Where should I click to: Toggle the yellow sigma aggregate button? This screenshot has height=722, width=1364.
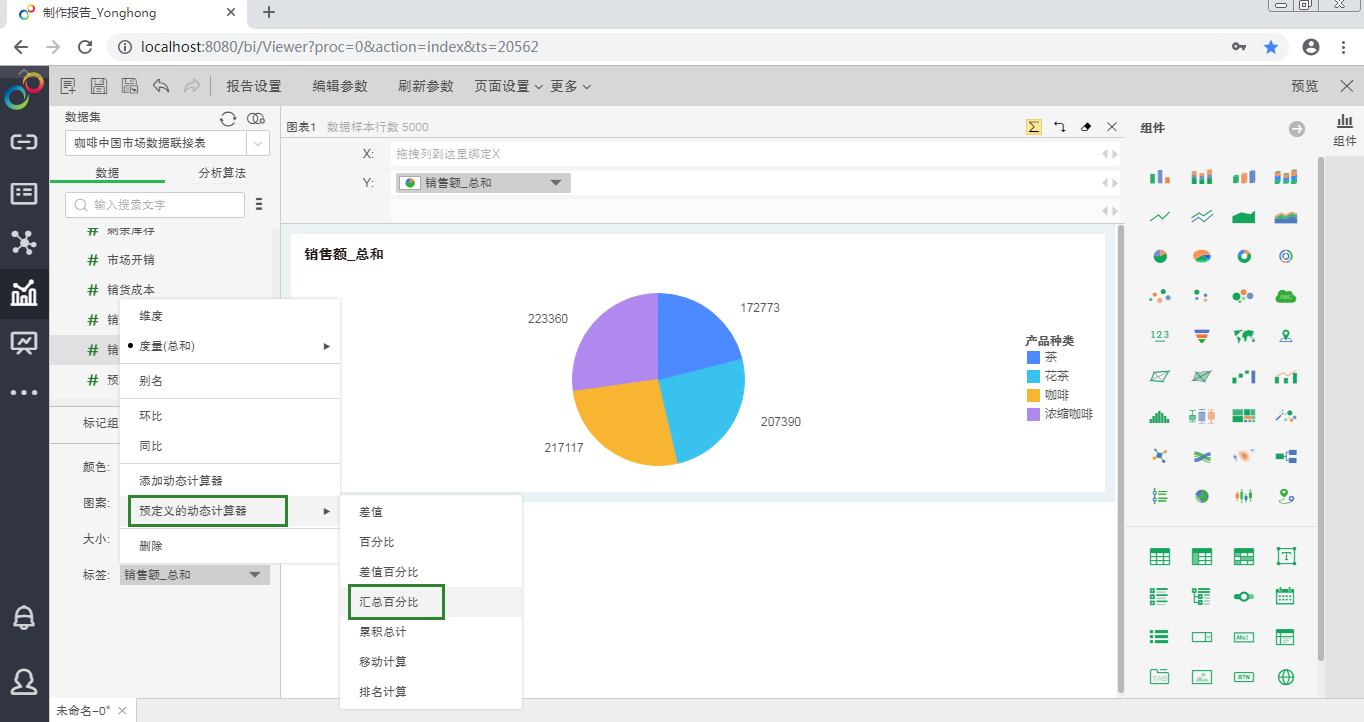click(x=1034, y=127)
